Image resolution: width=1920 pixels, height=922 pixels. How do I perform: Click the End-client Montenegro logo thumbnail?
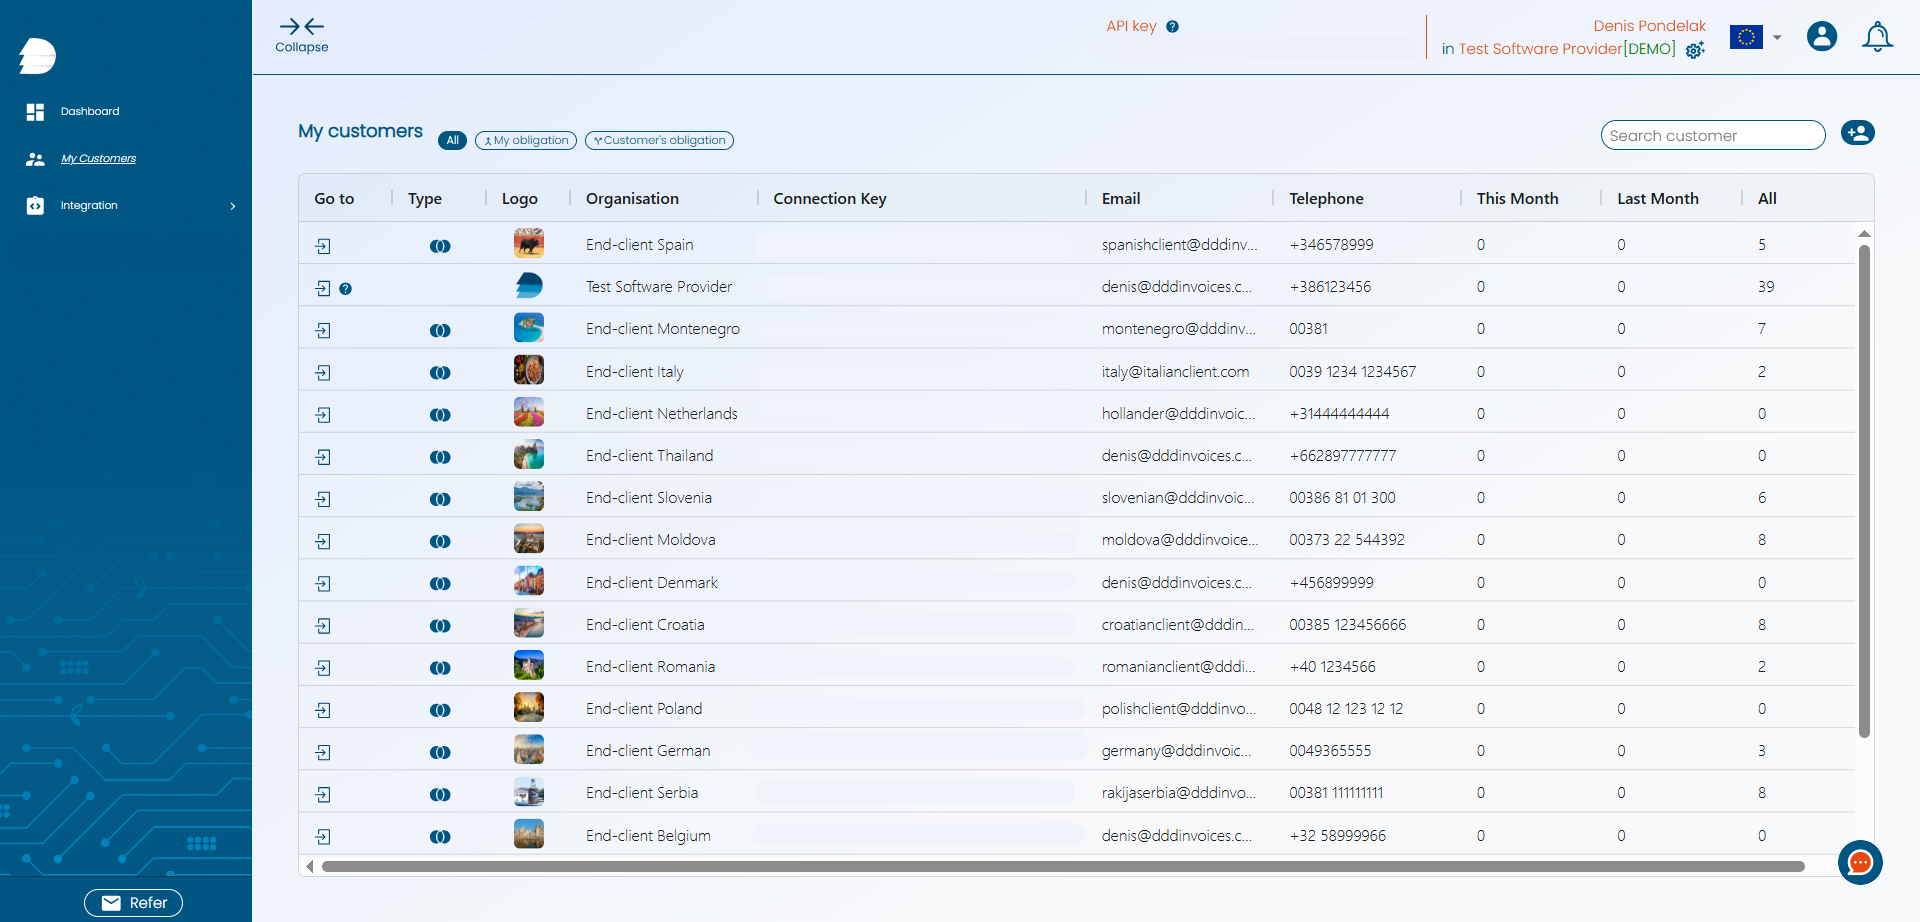click(529, 328)
